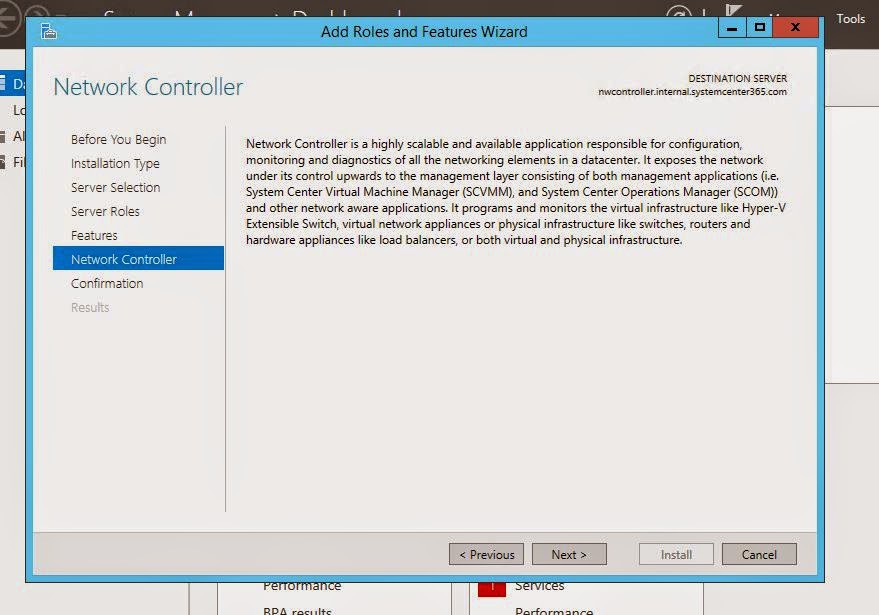Viewport: 879px width, 615px height.
Task: Click the Server Manager back arrow
Action: pos(10,20)
